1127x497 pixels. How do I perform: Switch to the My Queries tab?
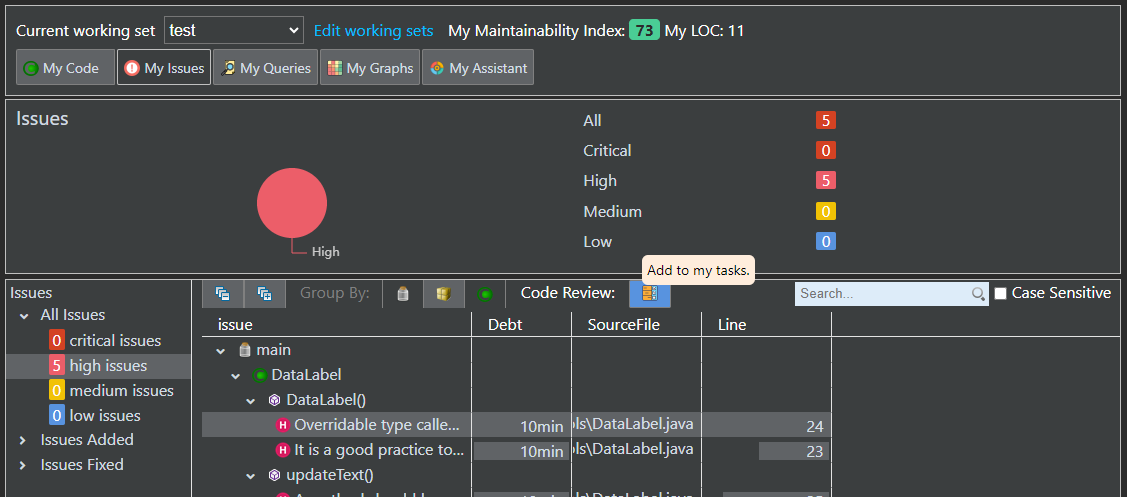[x=265, y=68]
